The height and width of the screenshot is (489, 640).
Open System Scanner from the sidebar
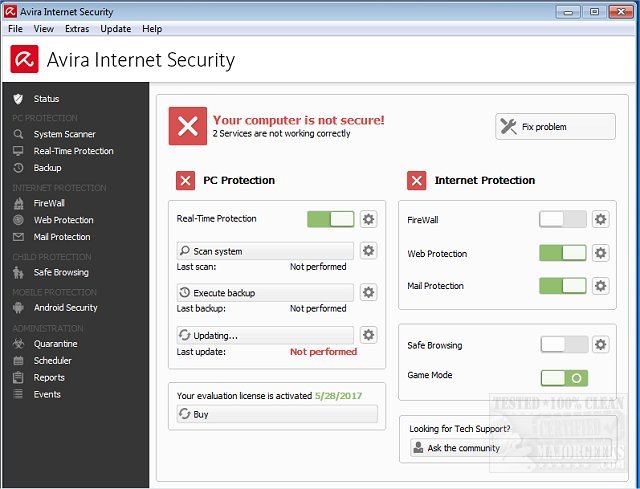(x=64, y=134)
